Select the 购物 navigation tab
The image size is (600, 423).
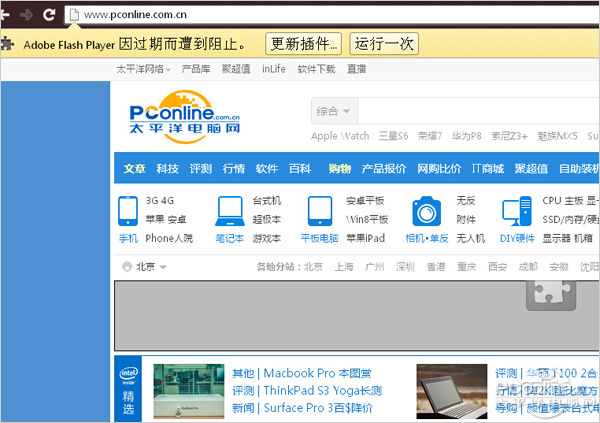tap(339, 169)
